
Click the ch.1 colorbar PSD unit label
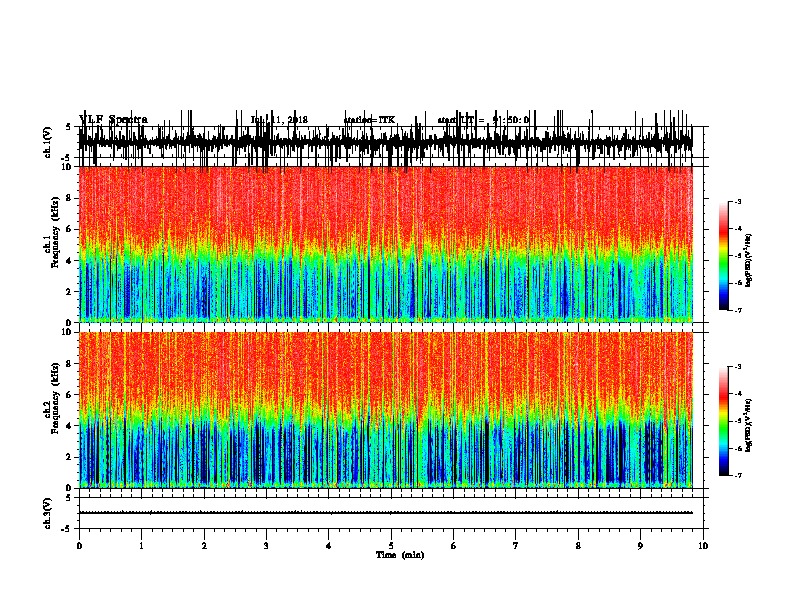click(x=749, y=261)
